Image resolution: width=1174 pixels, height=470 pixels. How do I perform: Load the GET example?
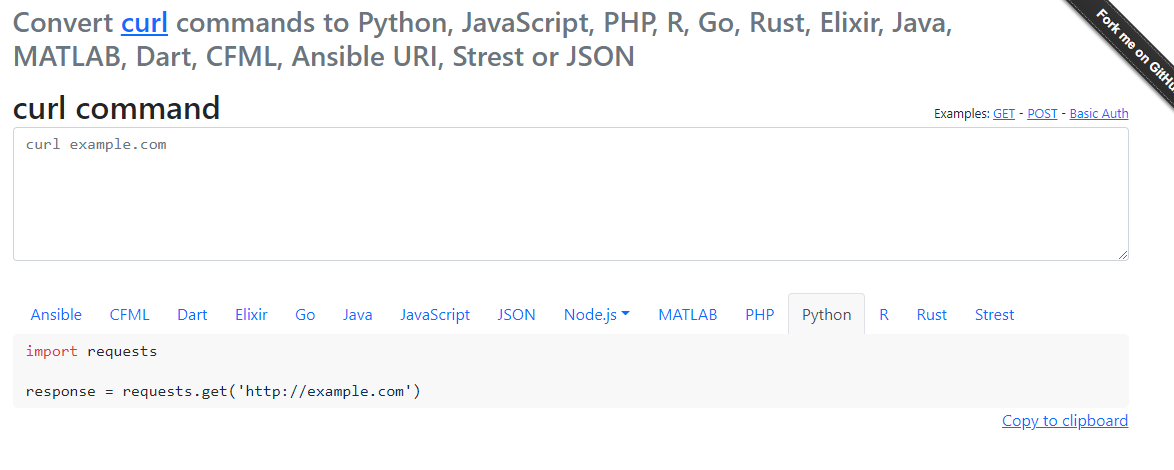coord(1003,114)
